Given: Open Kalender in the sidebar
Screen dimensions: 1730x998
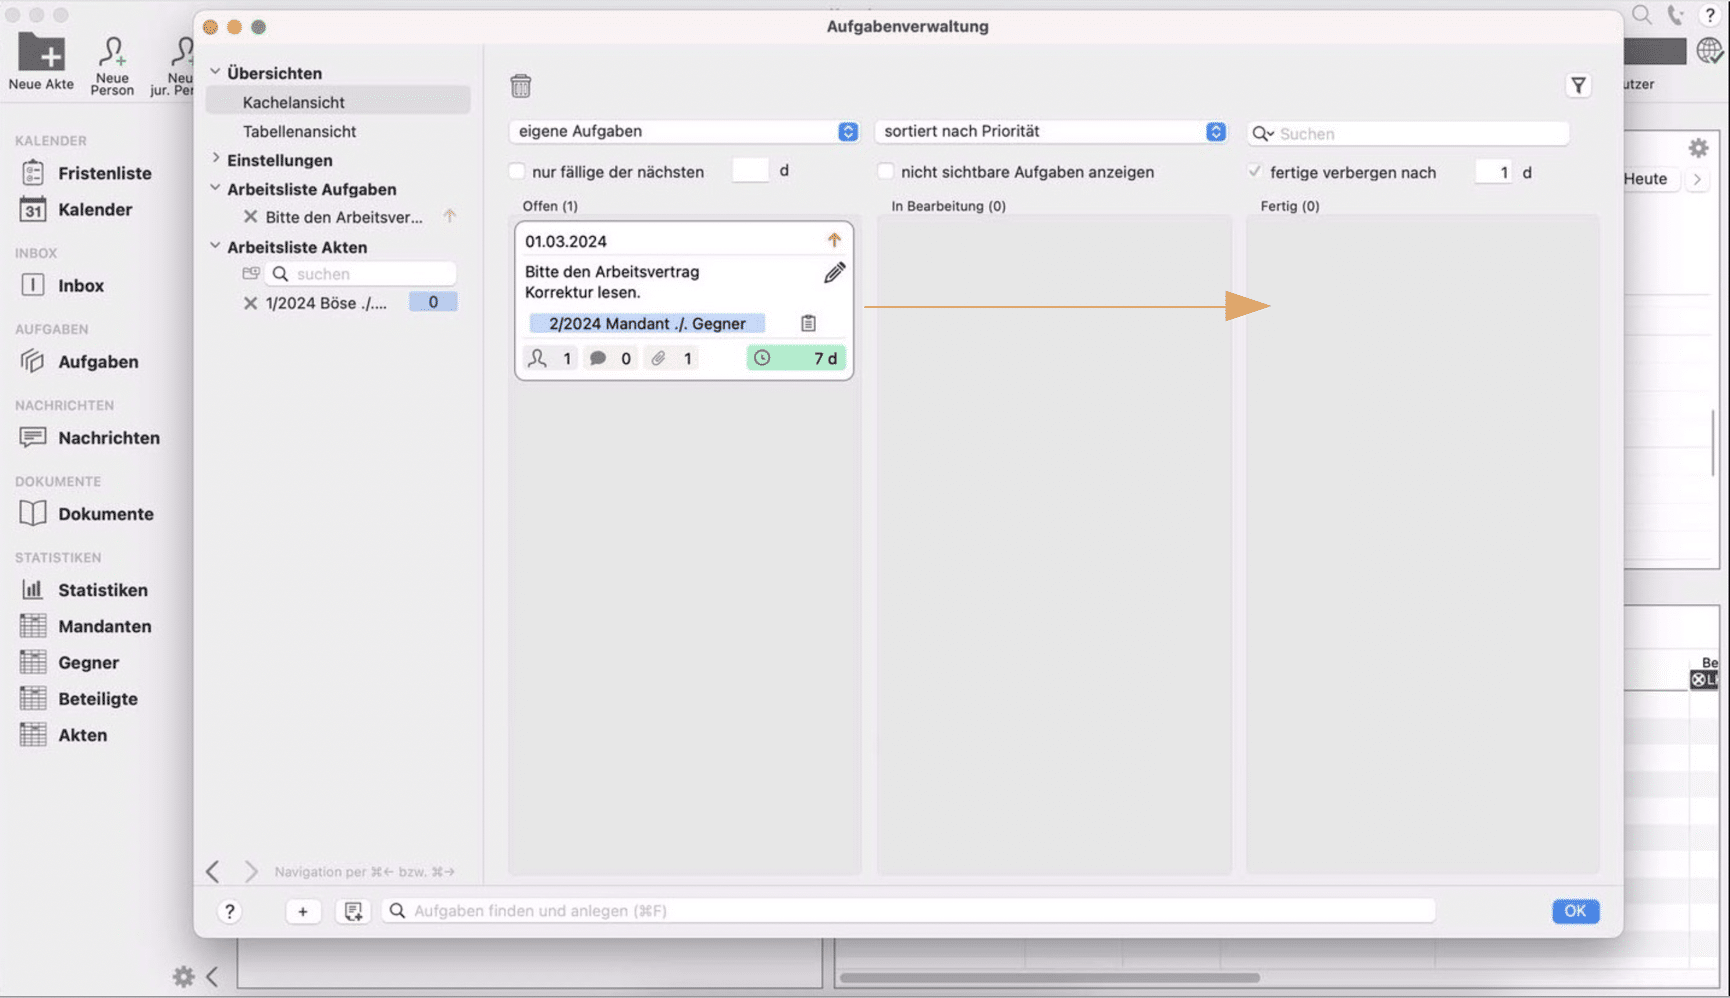Looking at the screenshot, I should (77, 209).
